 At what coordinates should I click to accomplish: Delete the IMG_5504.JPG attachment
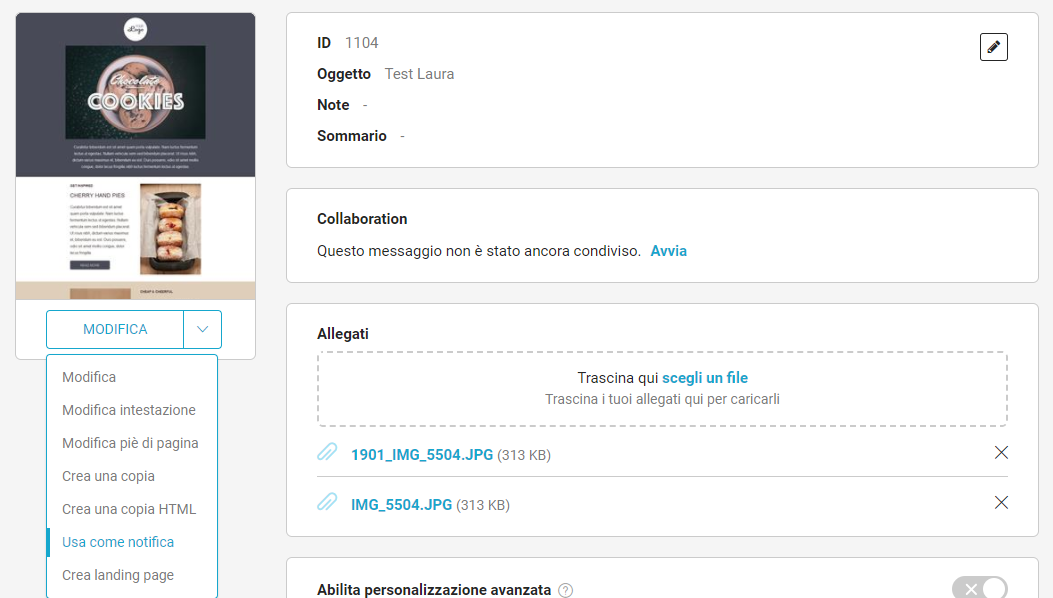pyautogui.click(x=1001, y=503)
